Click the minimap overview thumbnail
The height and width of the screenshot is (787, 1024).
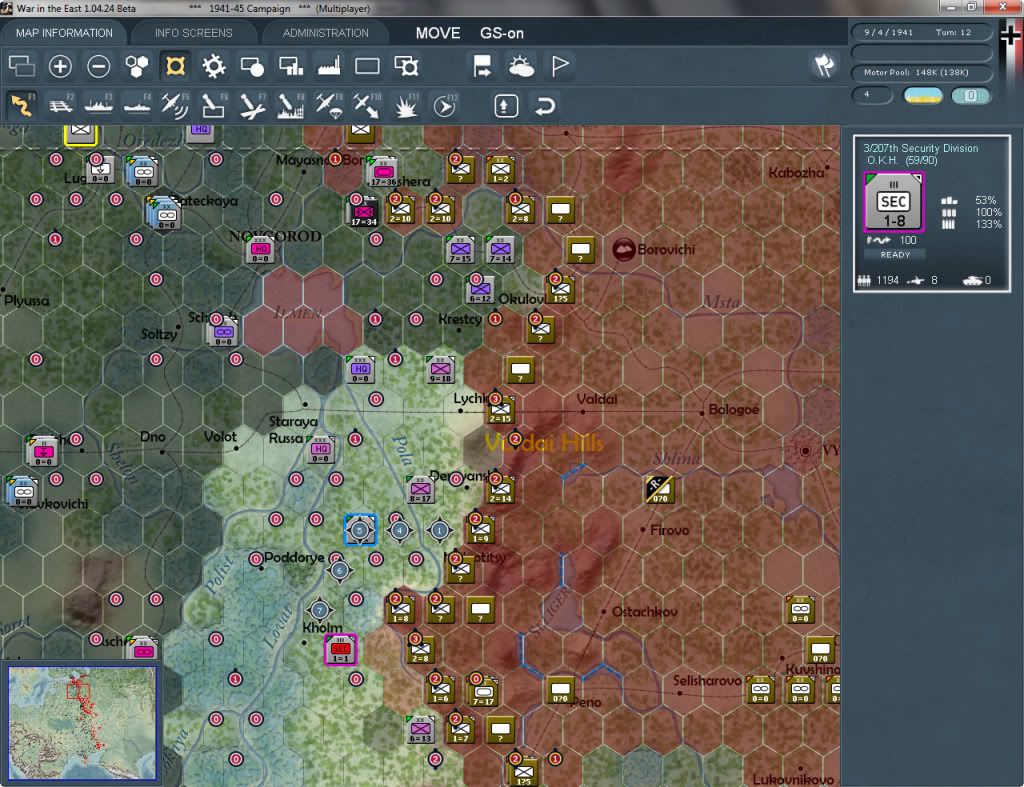pyautogui.click(x=82, y=723)
